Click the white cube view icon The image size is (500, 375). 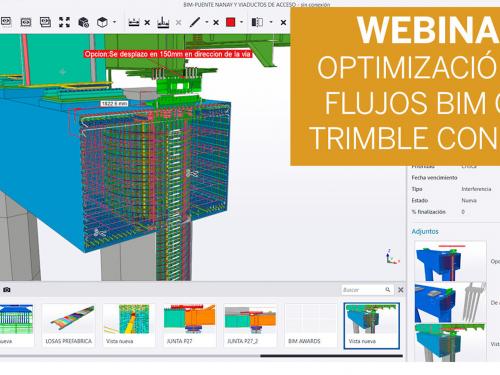(x=102, y=22)
